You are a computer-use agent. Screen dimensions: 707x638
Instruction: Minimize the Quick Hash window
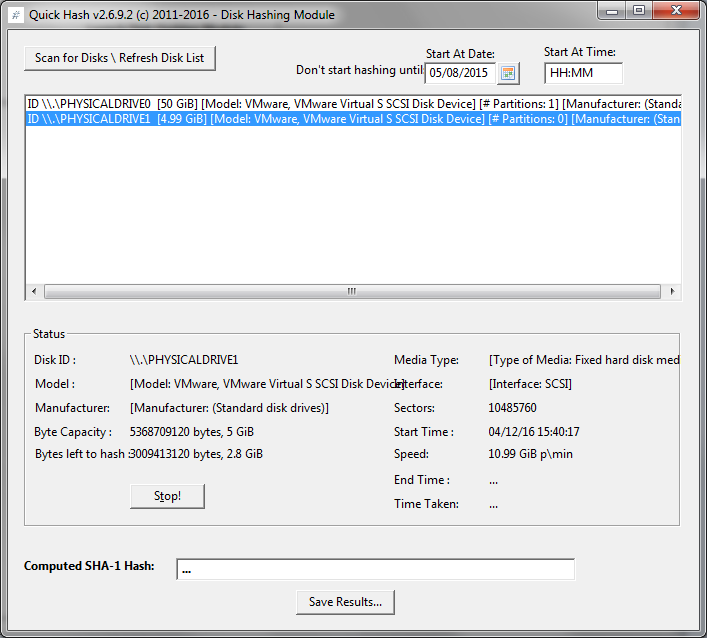click(x=613, y=10)
